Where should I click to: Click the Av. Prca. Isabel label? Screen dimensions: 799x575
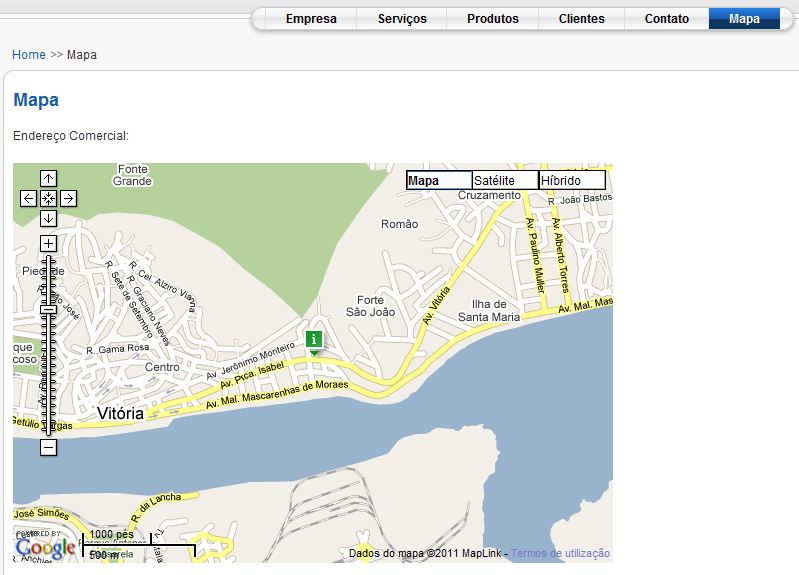(252, 375)
